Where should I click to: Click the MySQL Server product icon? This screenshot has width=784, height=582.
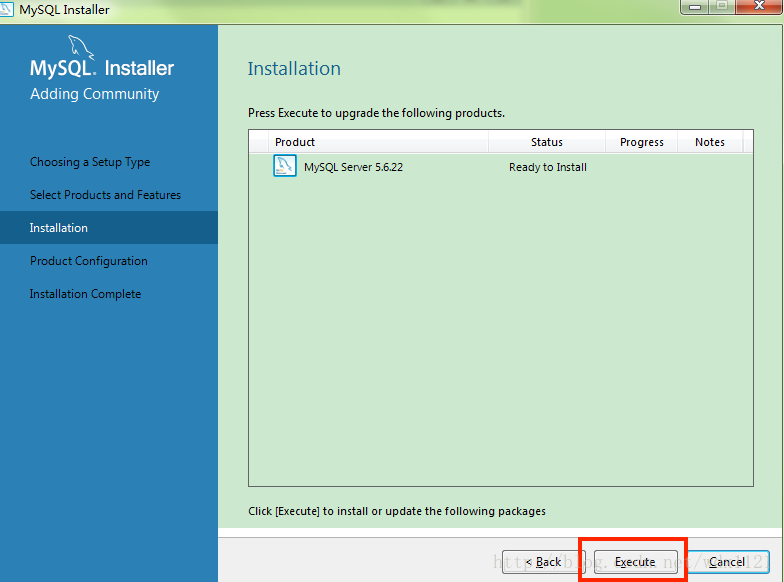coord(284,166)
